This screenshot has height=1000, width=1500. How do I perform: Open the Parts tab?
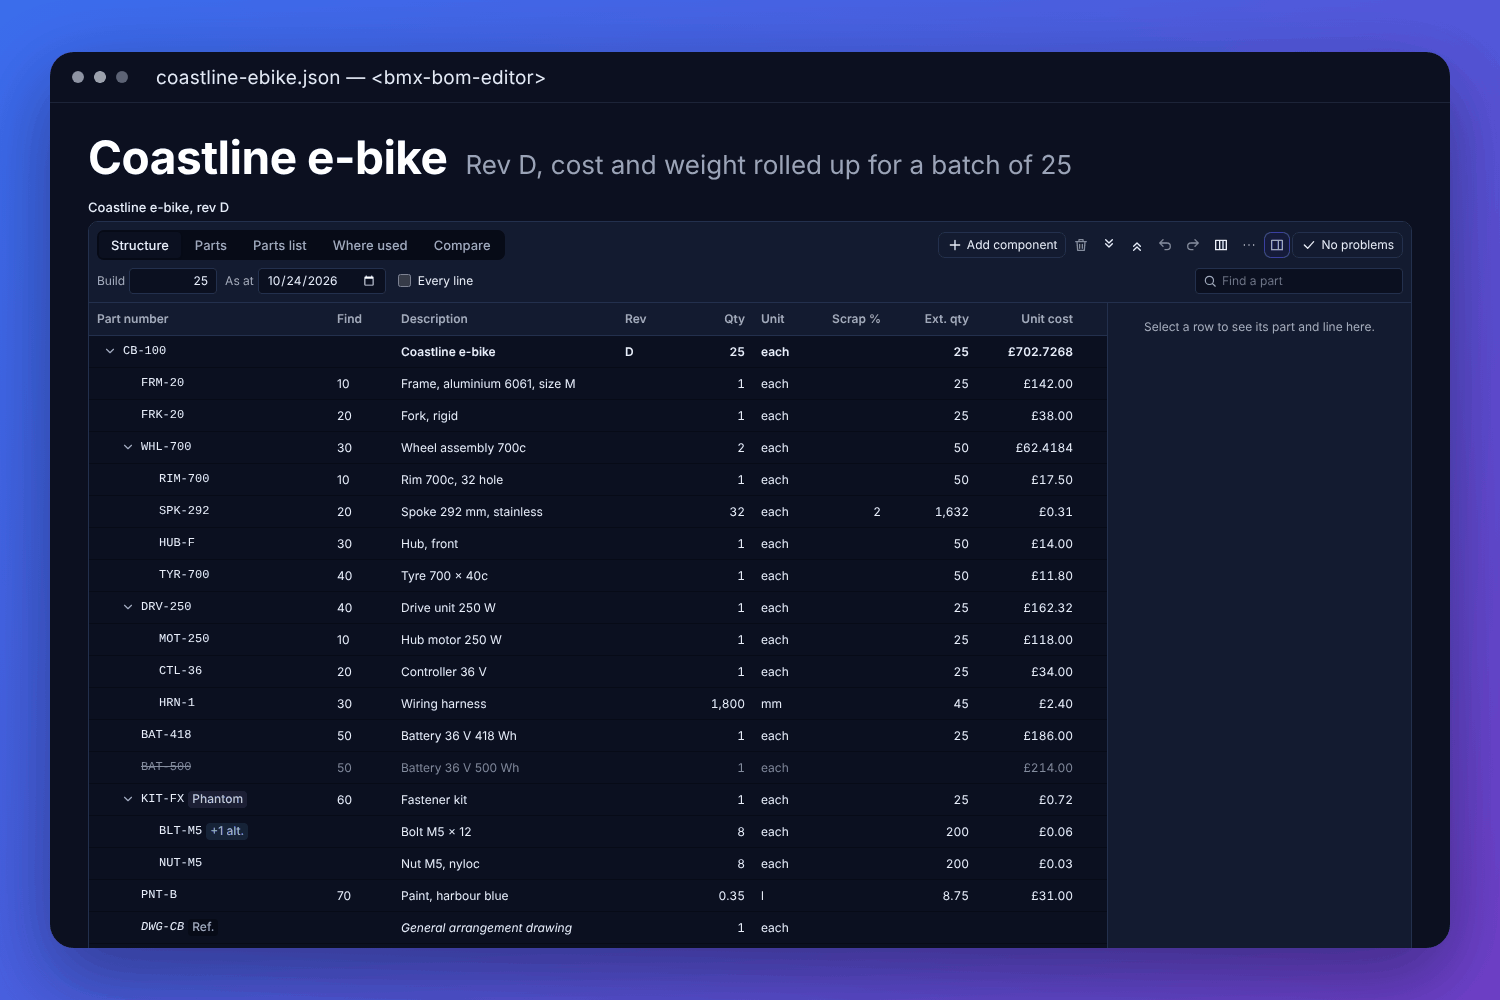coord(211,245)
